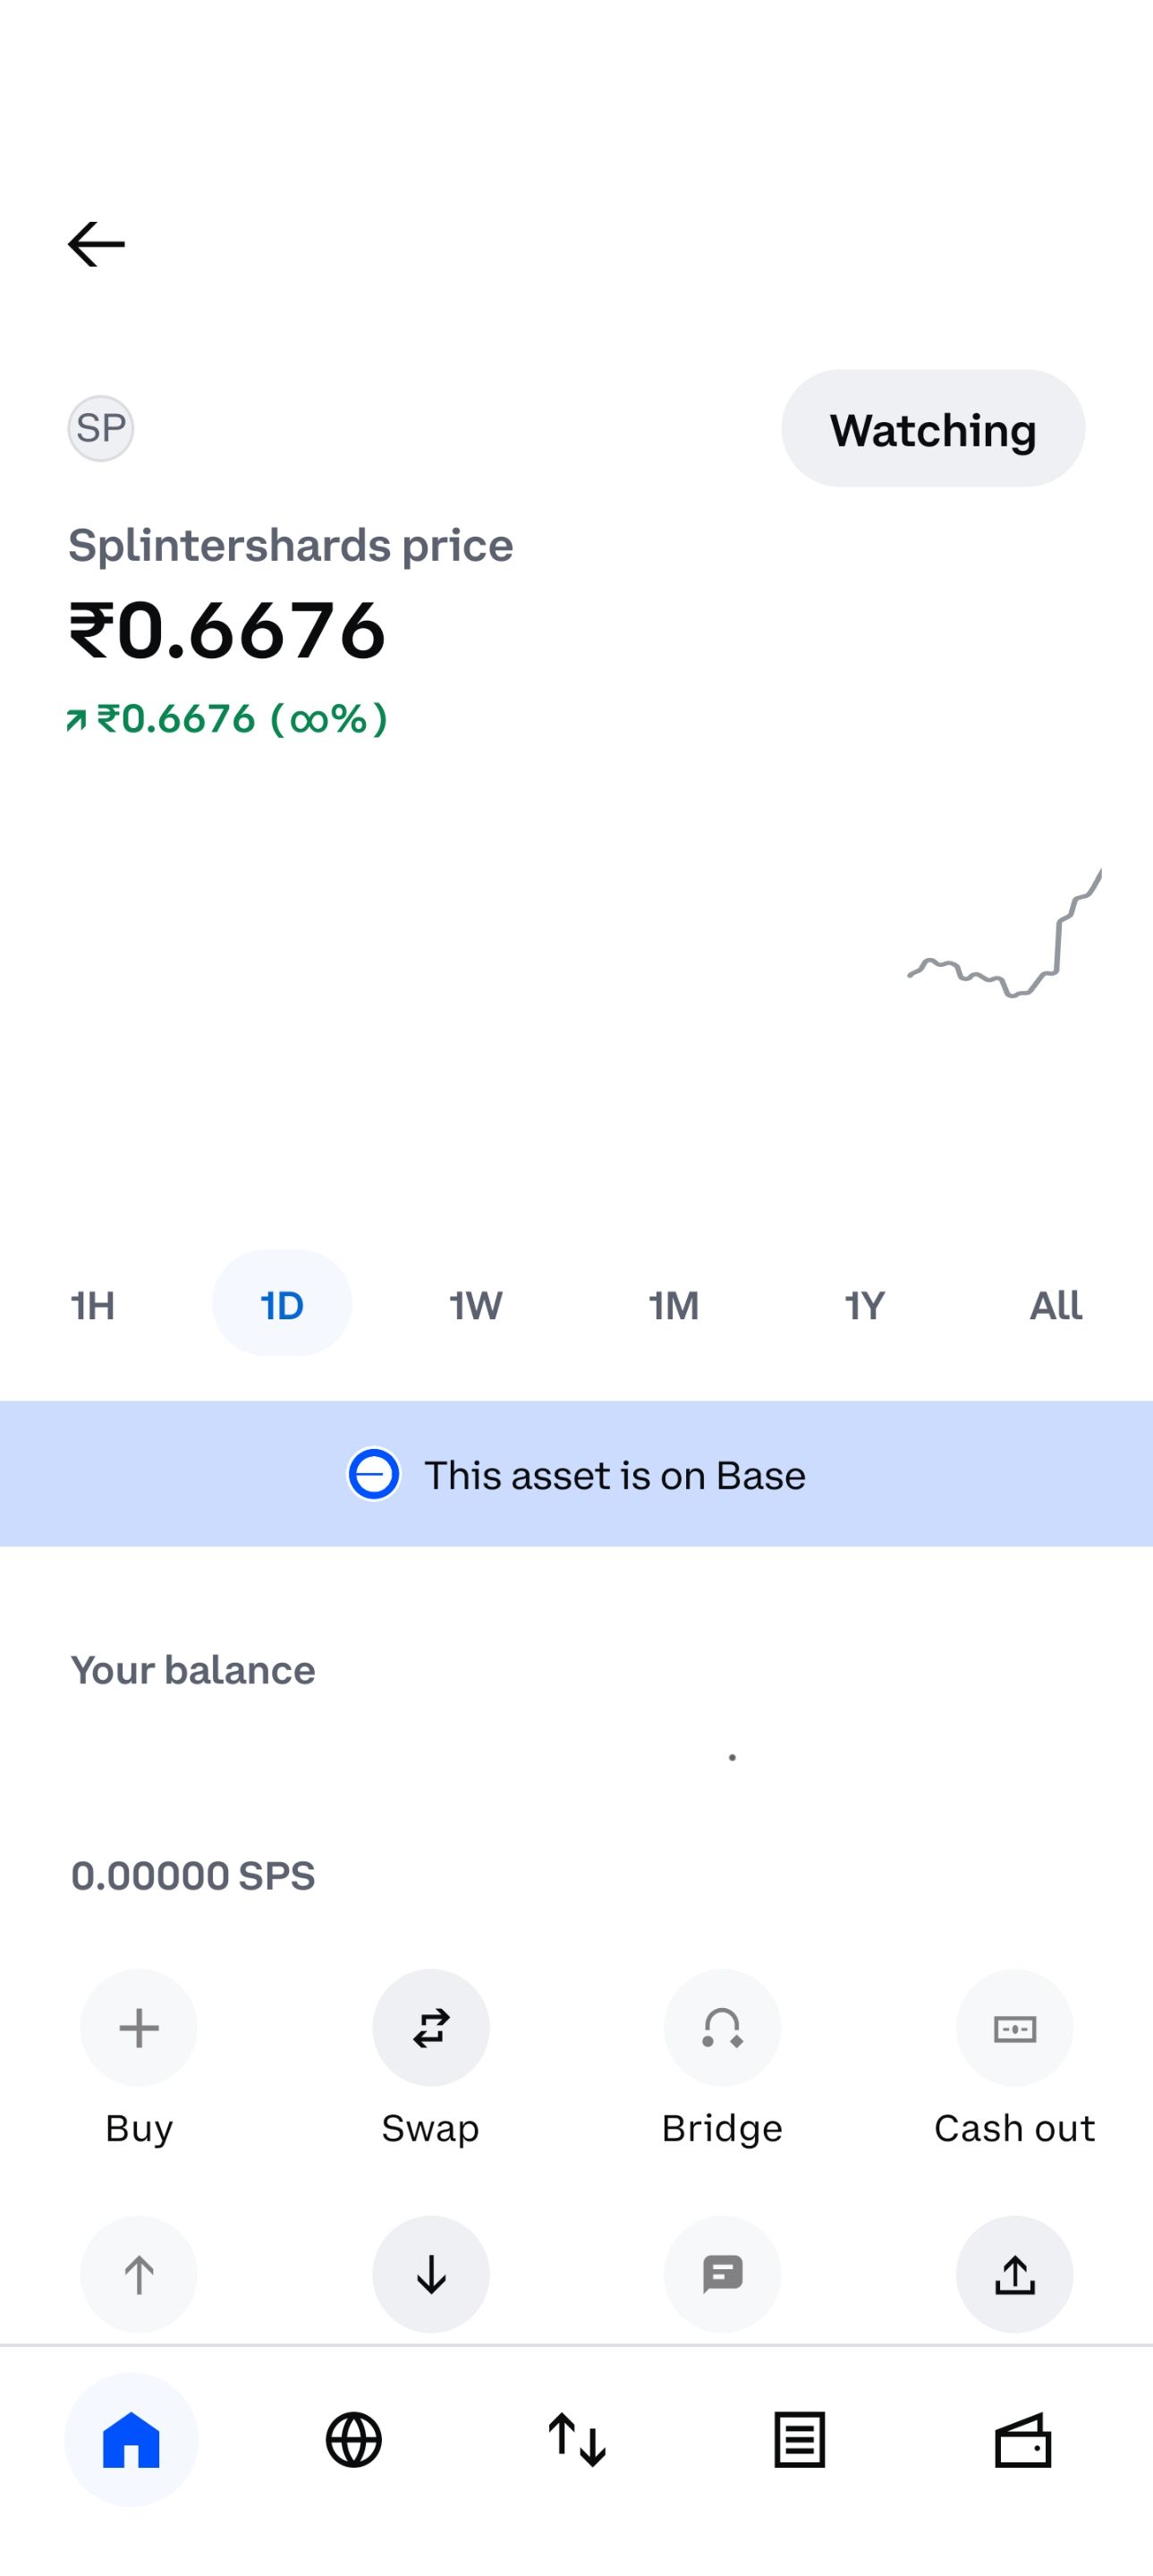Open the globe browser tab
This screenshot has height=2576, width=1153.
(354, 2440)
